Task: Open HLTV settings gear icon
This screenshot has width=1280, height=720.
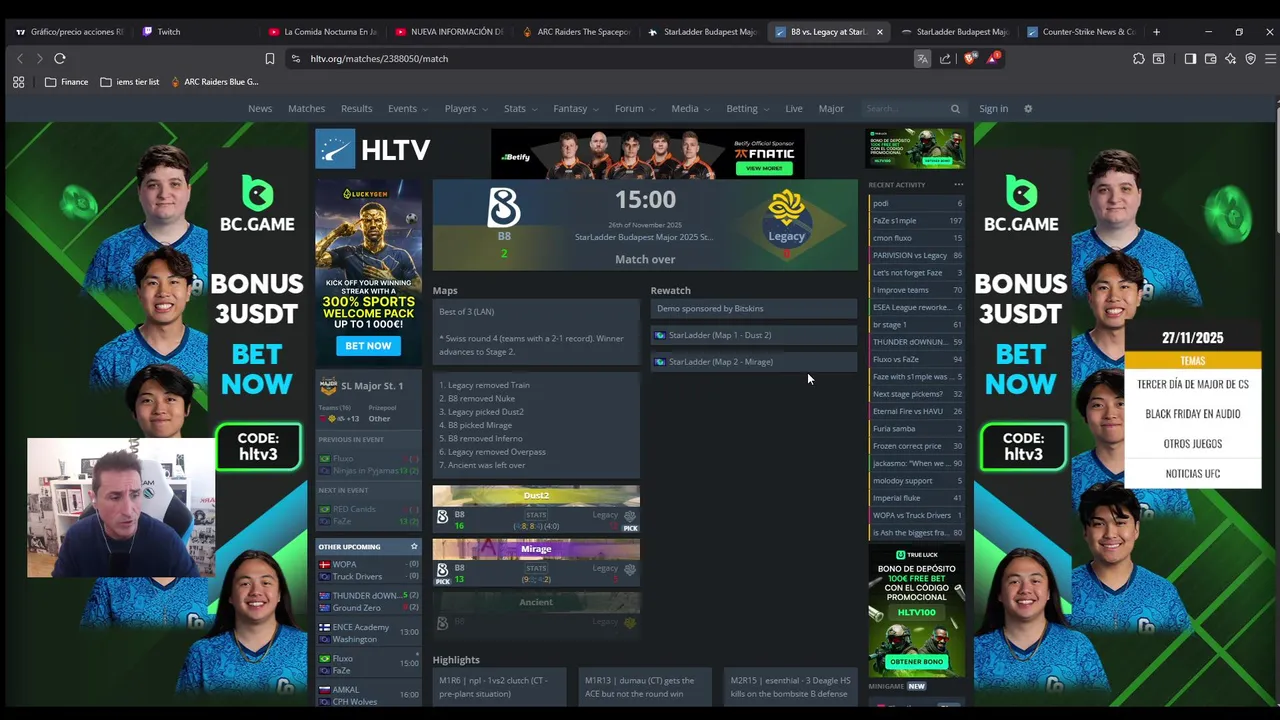Action: point(1027,109)
